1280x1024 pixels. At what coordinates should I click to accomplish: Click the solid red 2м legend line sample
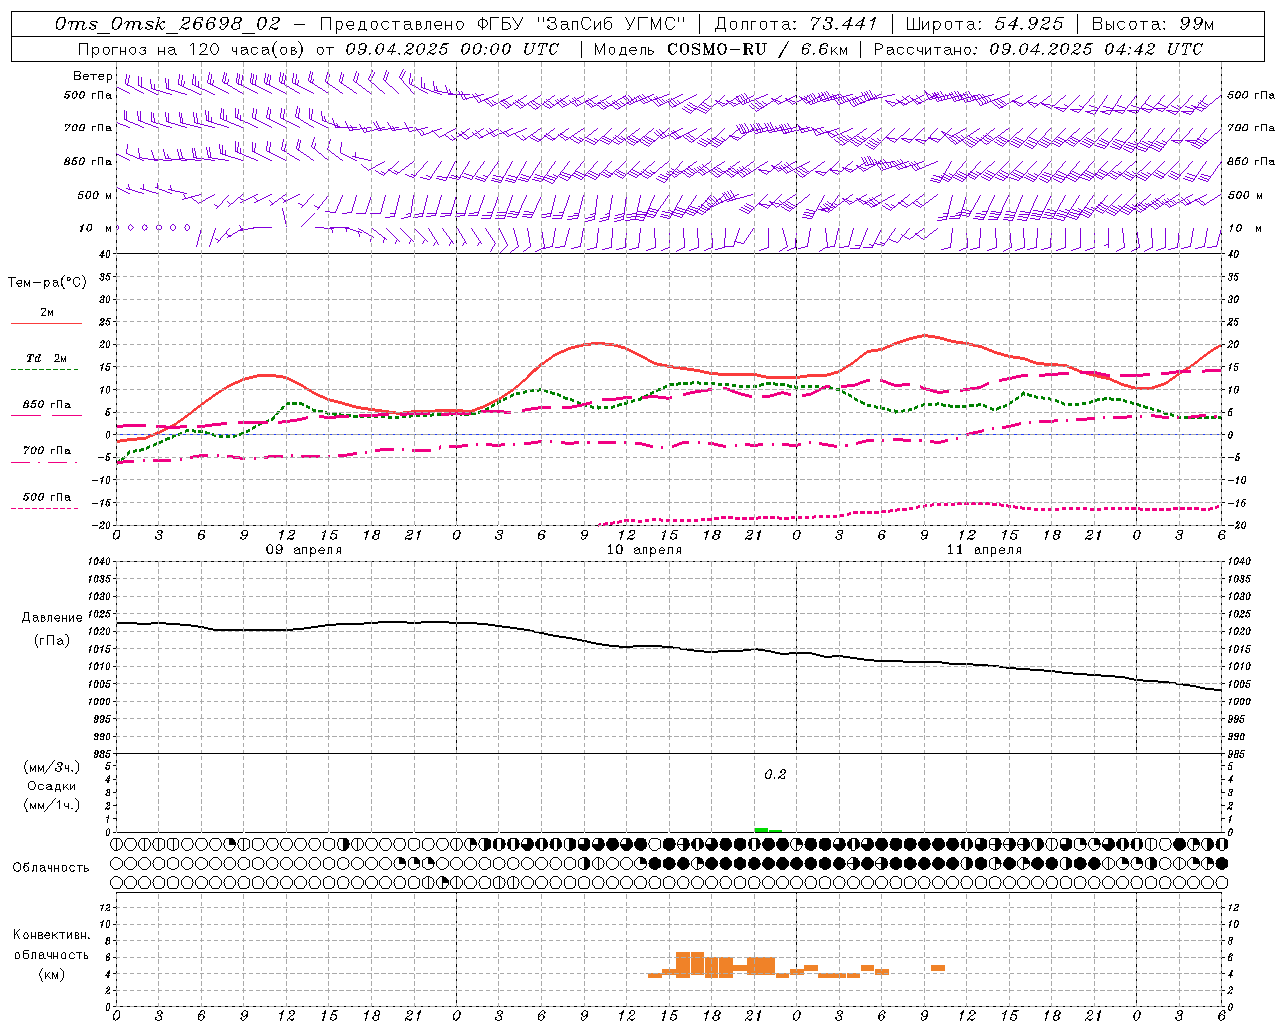coord(45,324)
